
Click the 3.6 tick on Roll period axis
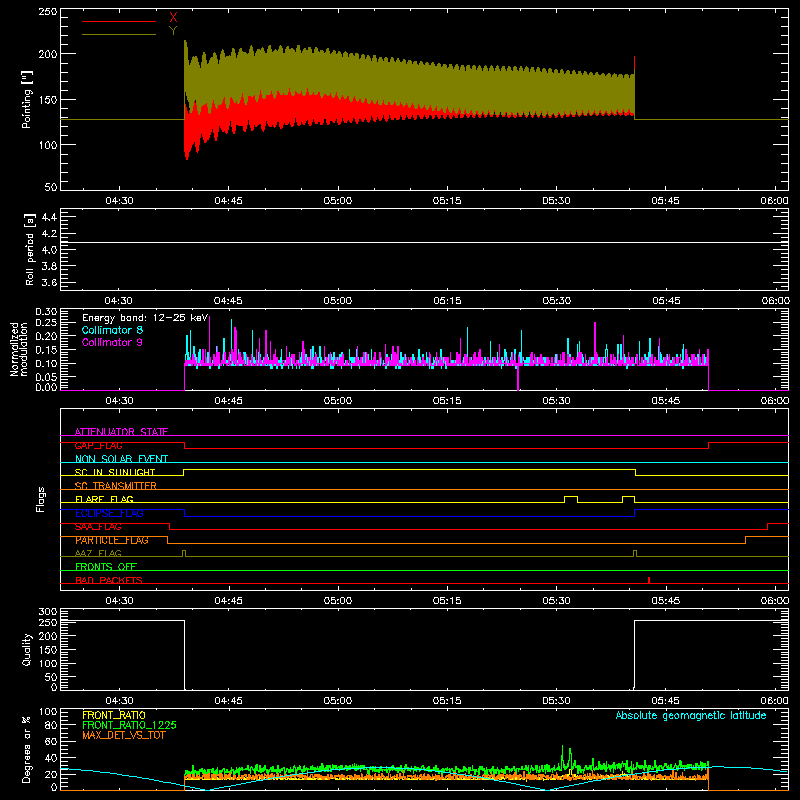point(49,282)
